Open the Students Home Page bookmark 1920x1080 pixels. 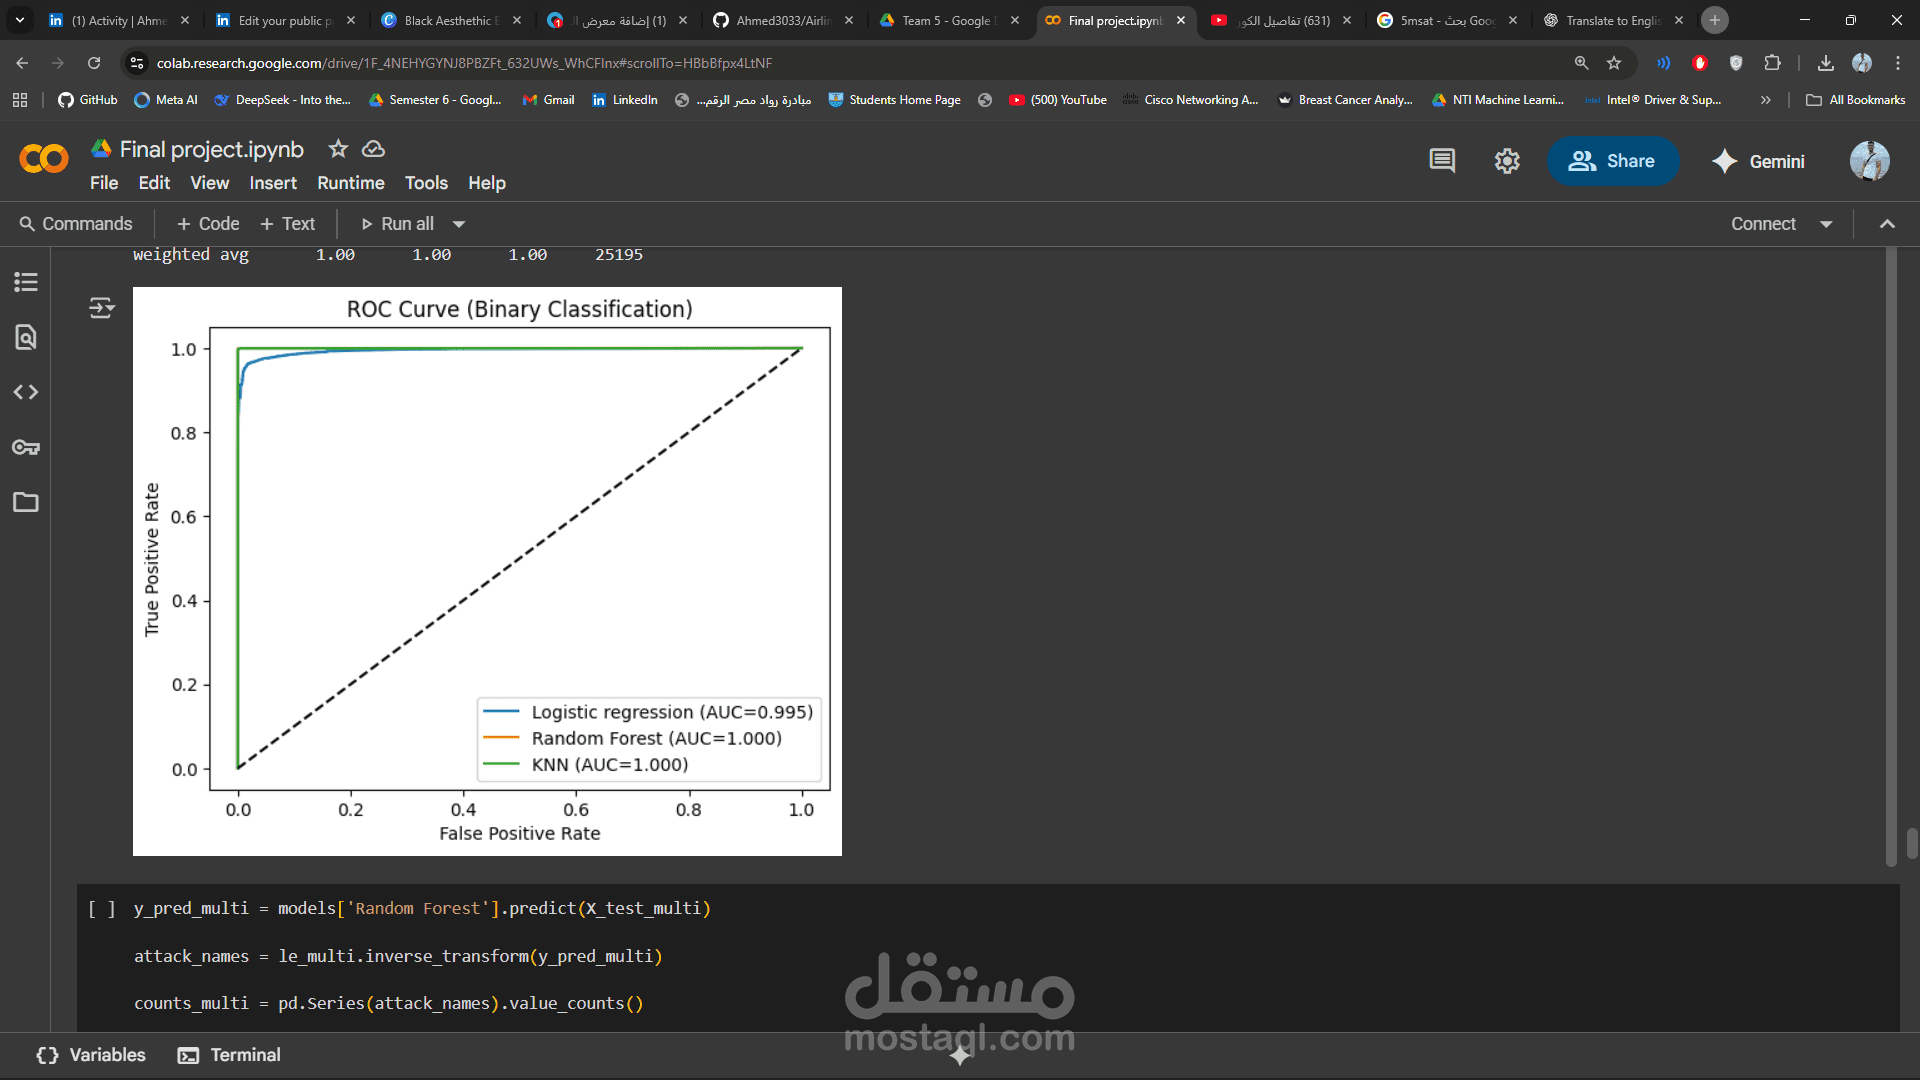click(x=894, y=100)
